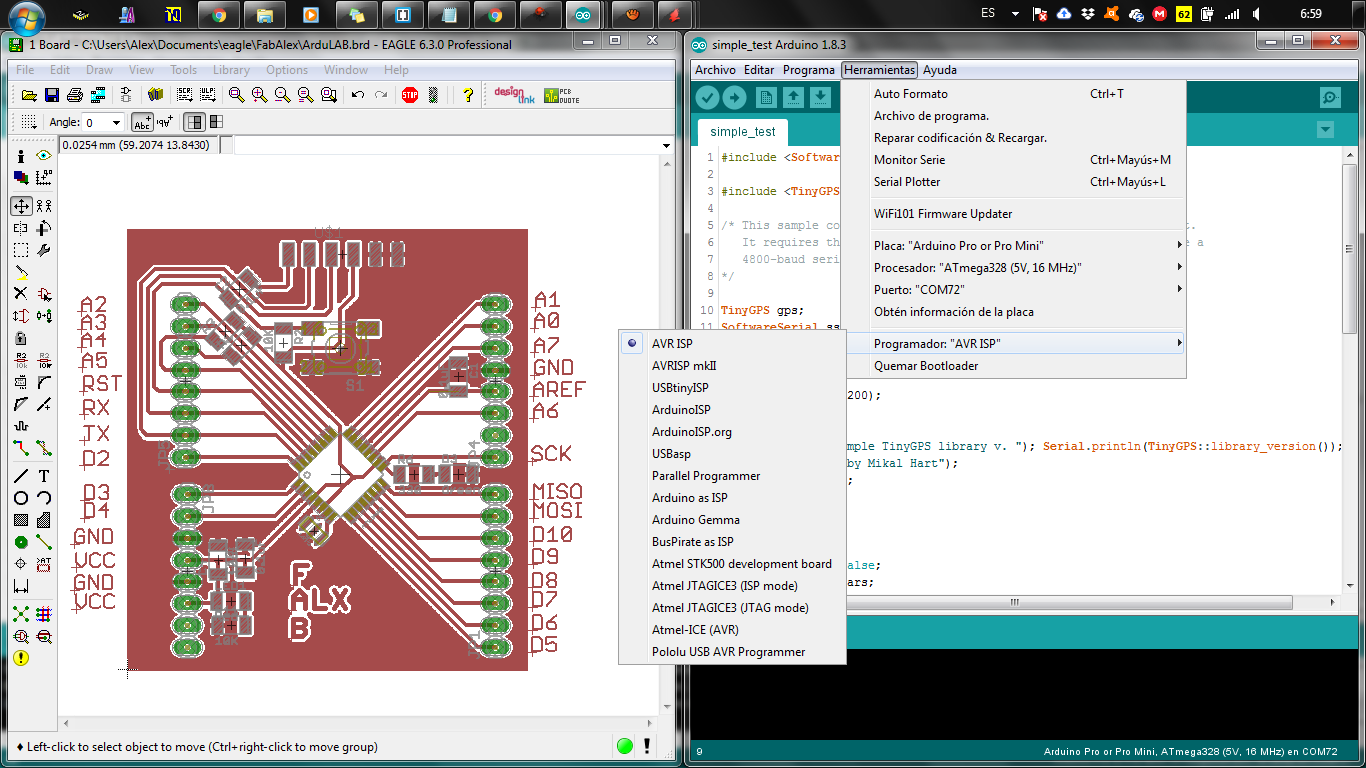The width and height of the screenshot is (1366, 768).
Task: Switch to simple_test sketch tab
Action: coord(742,132)
